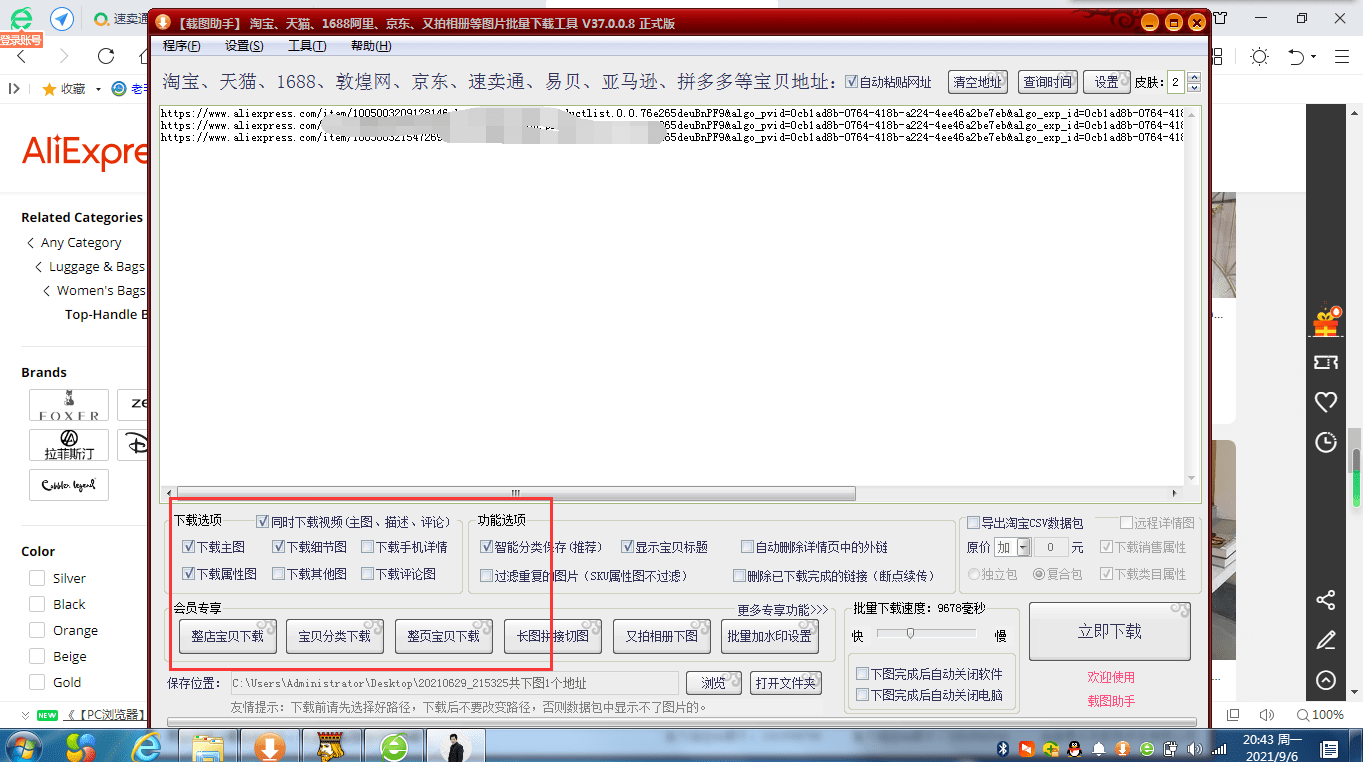Open the 原价 加 dropdown
Image resolution: width=1363 pixels, height=762 pixels.
(1023, 547)
